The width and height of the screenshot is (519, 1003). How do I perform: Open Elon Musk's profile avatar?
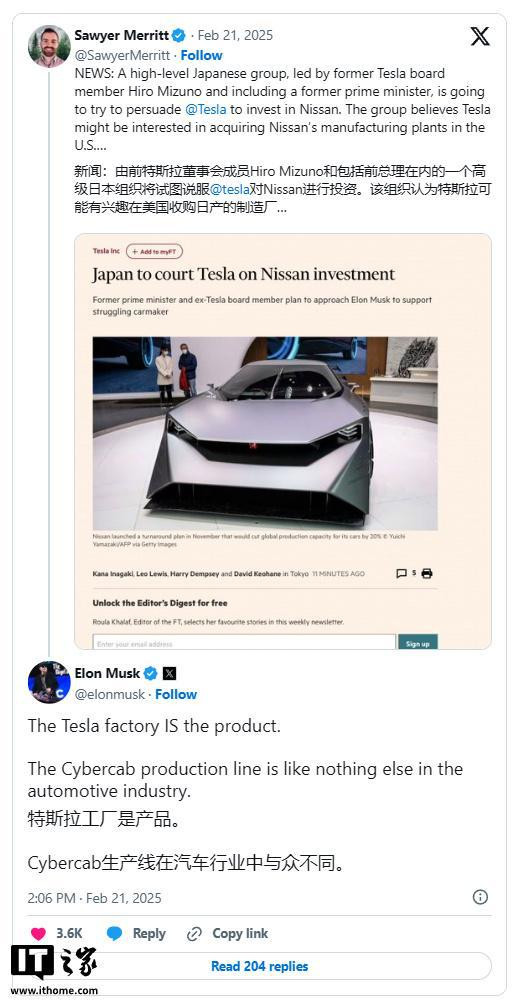(49, 682)
